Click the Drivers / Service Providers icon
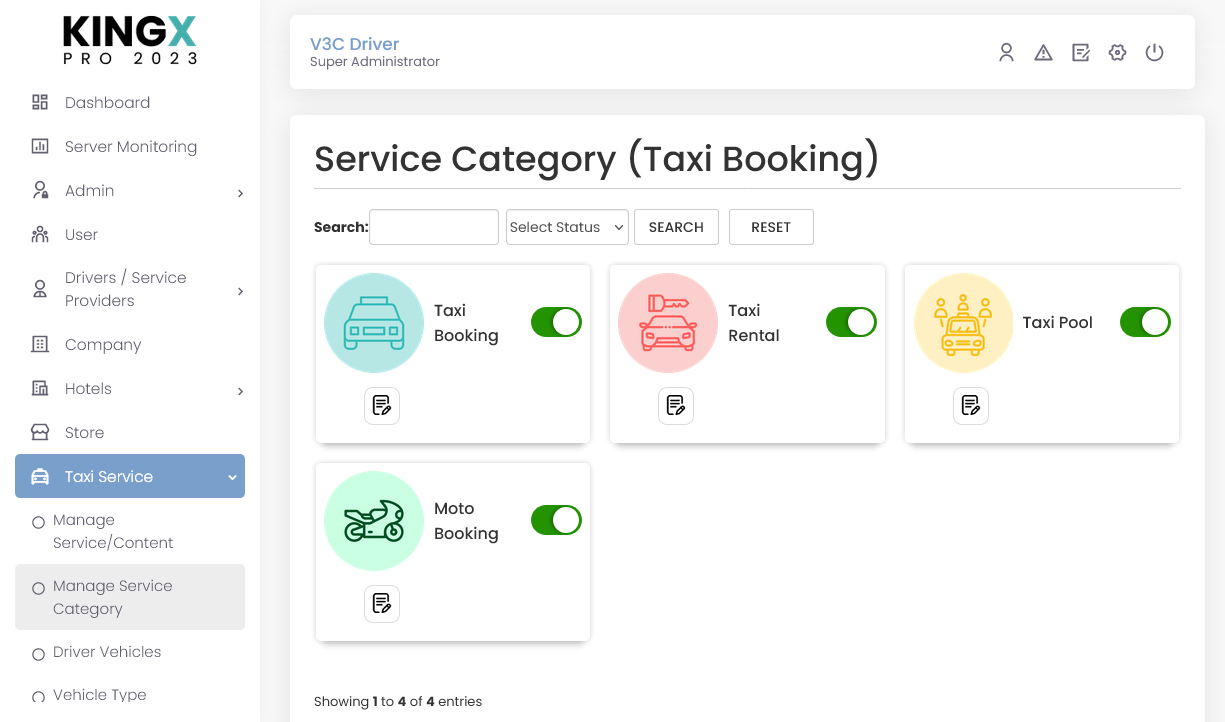1225x722 pixels. pyautogui.click(x=40, y=289)
